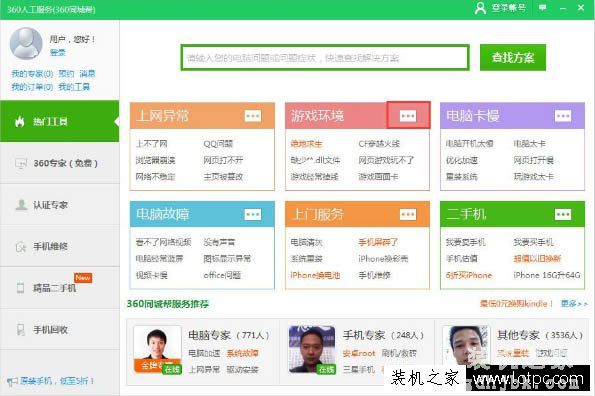Image resolution: width=595 pixels, height=396 pixels.
Task: Pick iPhone换电池 service
Action: click(x=315, y=275)
